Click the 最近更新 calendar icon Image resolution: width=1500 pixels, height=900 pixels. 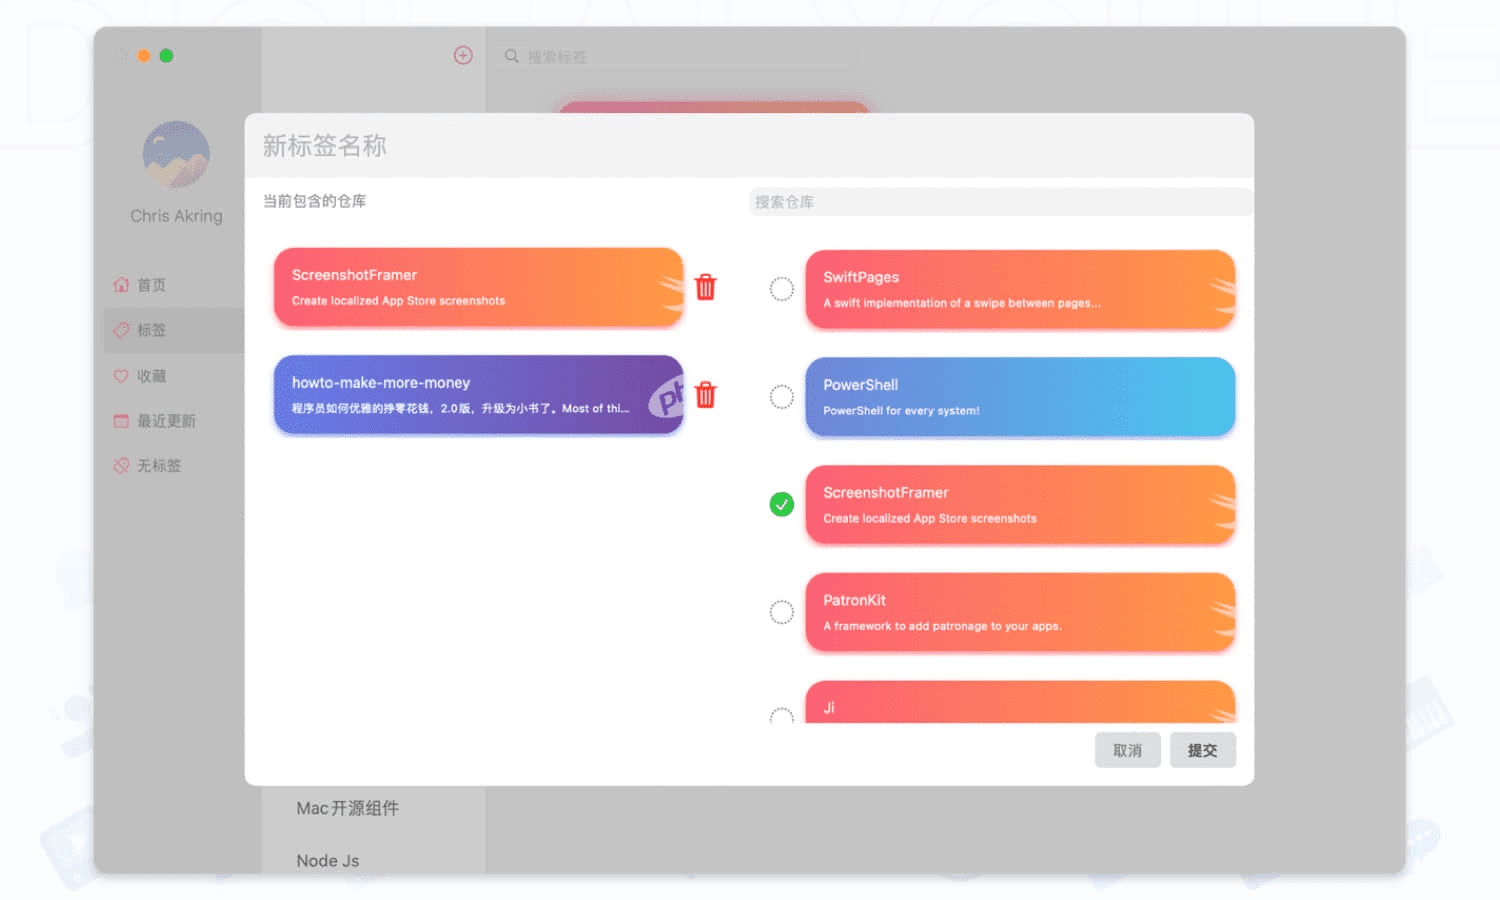(x=121, y=421)
